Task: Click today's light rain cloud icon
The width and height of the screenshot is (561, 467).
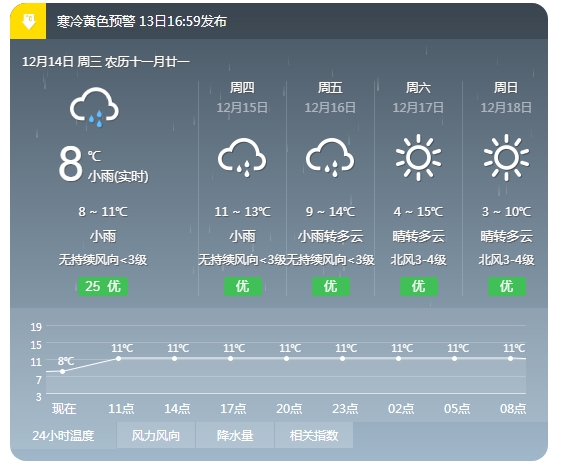Action: (94, 107)
